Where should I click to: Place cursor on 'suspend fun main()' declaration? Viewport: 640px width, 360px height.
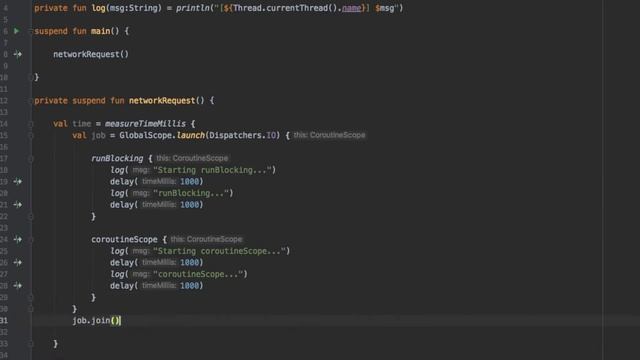tap(77, 31)
